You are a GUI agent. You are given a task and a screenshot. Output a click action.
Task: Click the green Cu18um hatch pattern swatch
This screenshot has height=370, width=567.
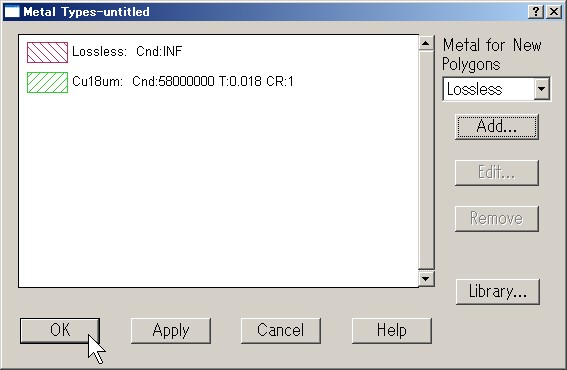47,82
